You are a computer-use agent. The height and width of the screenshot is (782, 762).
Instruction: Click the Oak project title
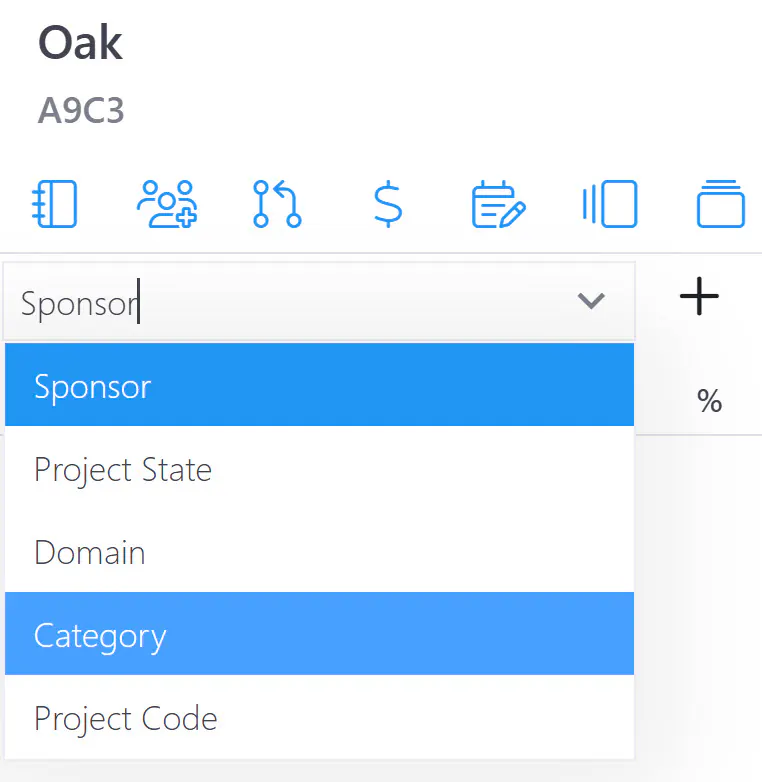pyautogui.click(x=80, y=43)
